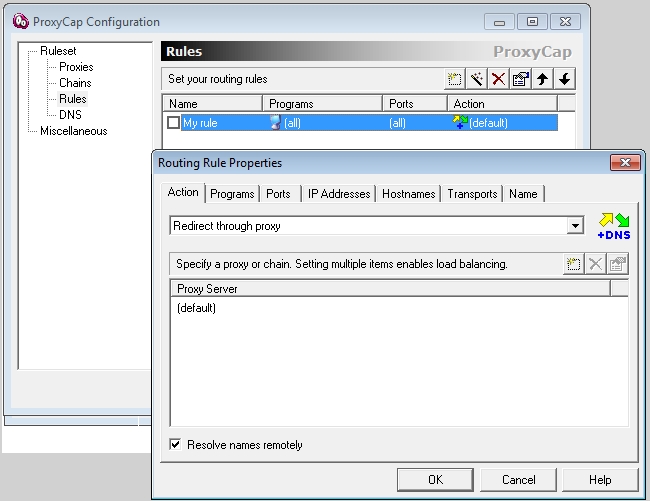Switch to the Programs tab
The width and height of the screenshot is (650, 501).
232,194
